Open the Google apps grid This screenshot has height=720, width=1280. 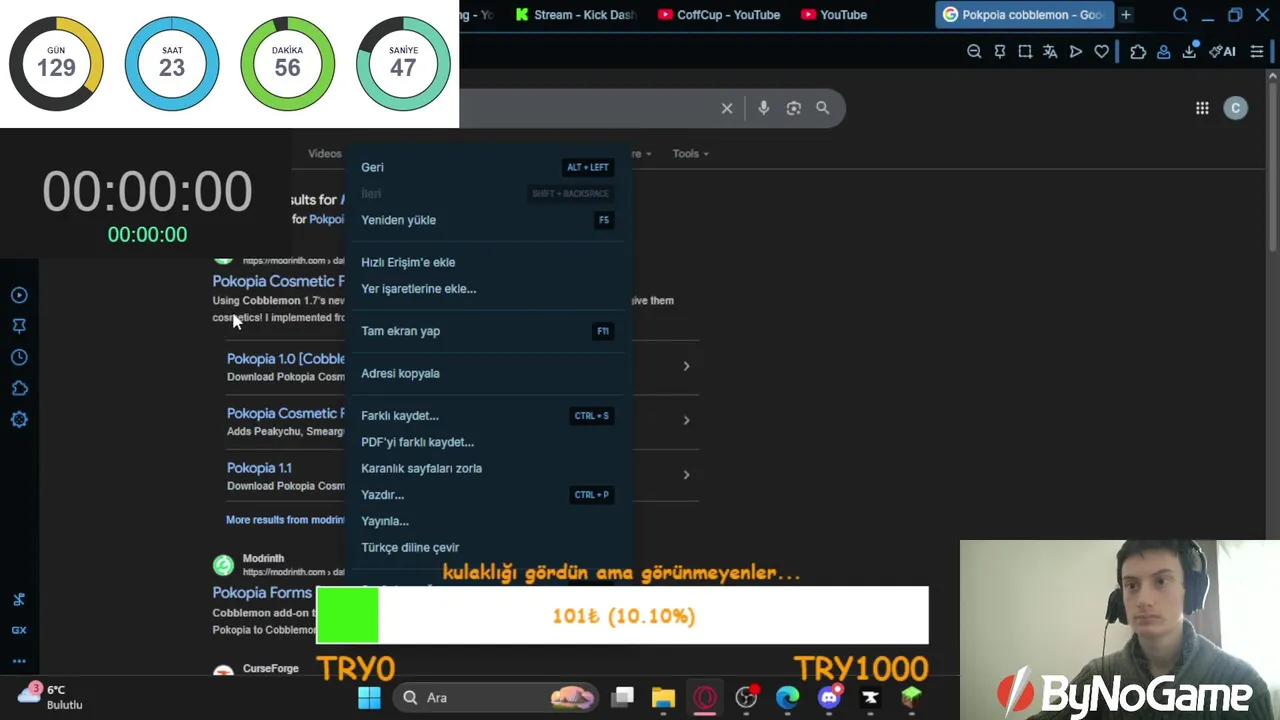[1202, 108]
